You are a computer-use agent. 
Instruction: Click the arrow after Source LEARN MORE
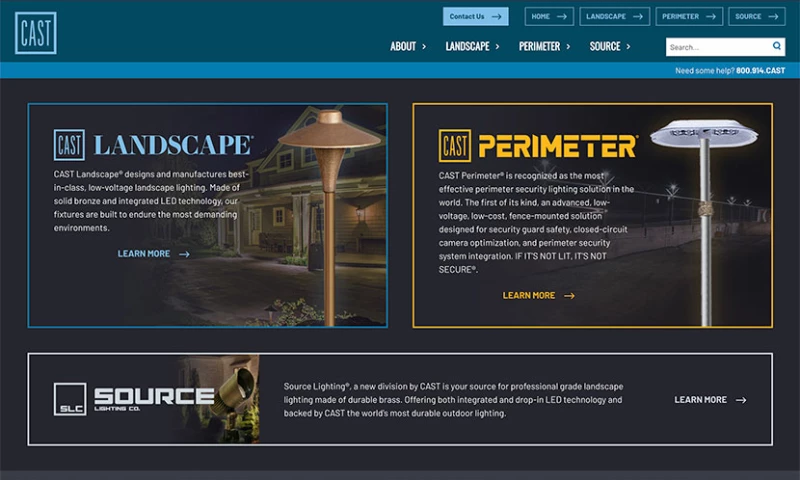point(741,400)
